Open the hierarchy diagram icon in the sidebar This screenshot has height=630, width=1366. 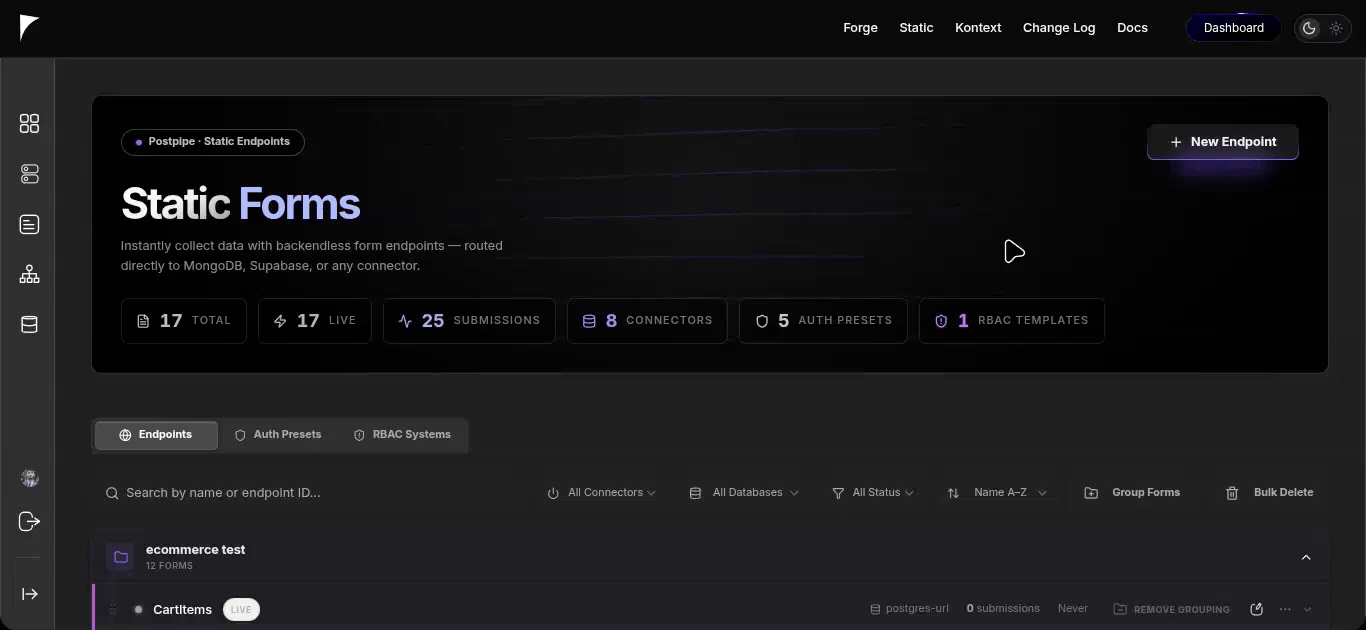coord(29,274)
